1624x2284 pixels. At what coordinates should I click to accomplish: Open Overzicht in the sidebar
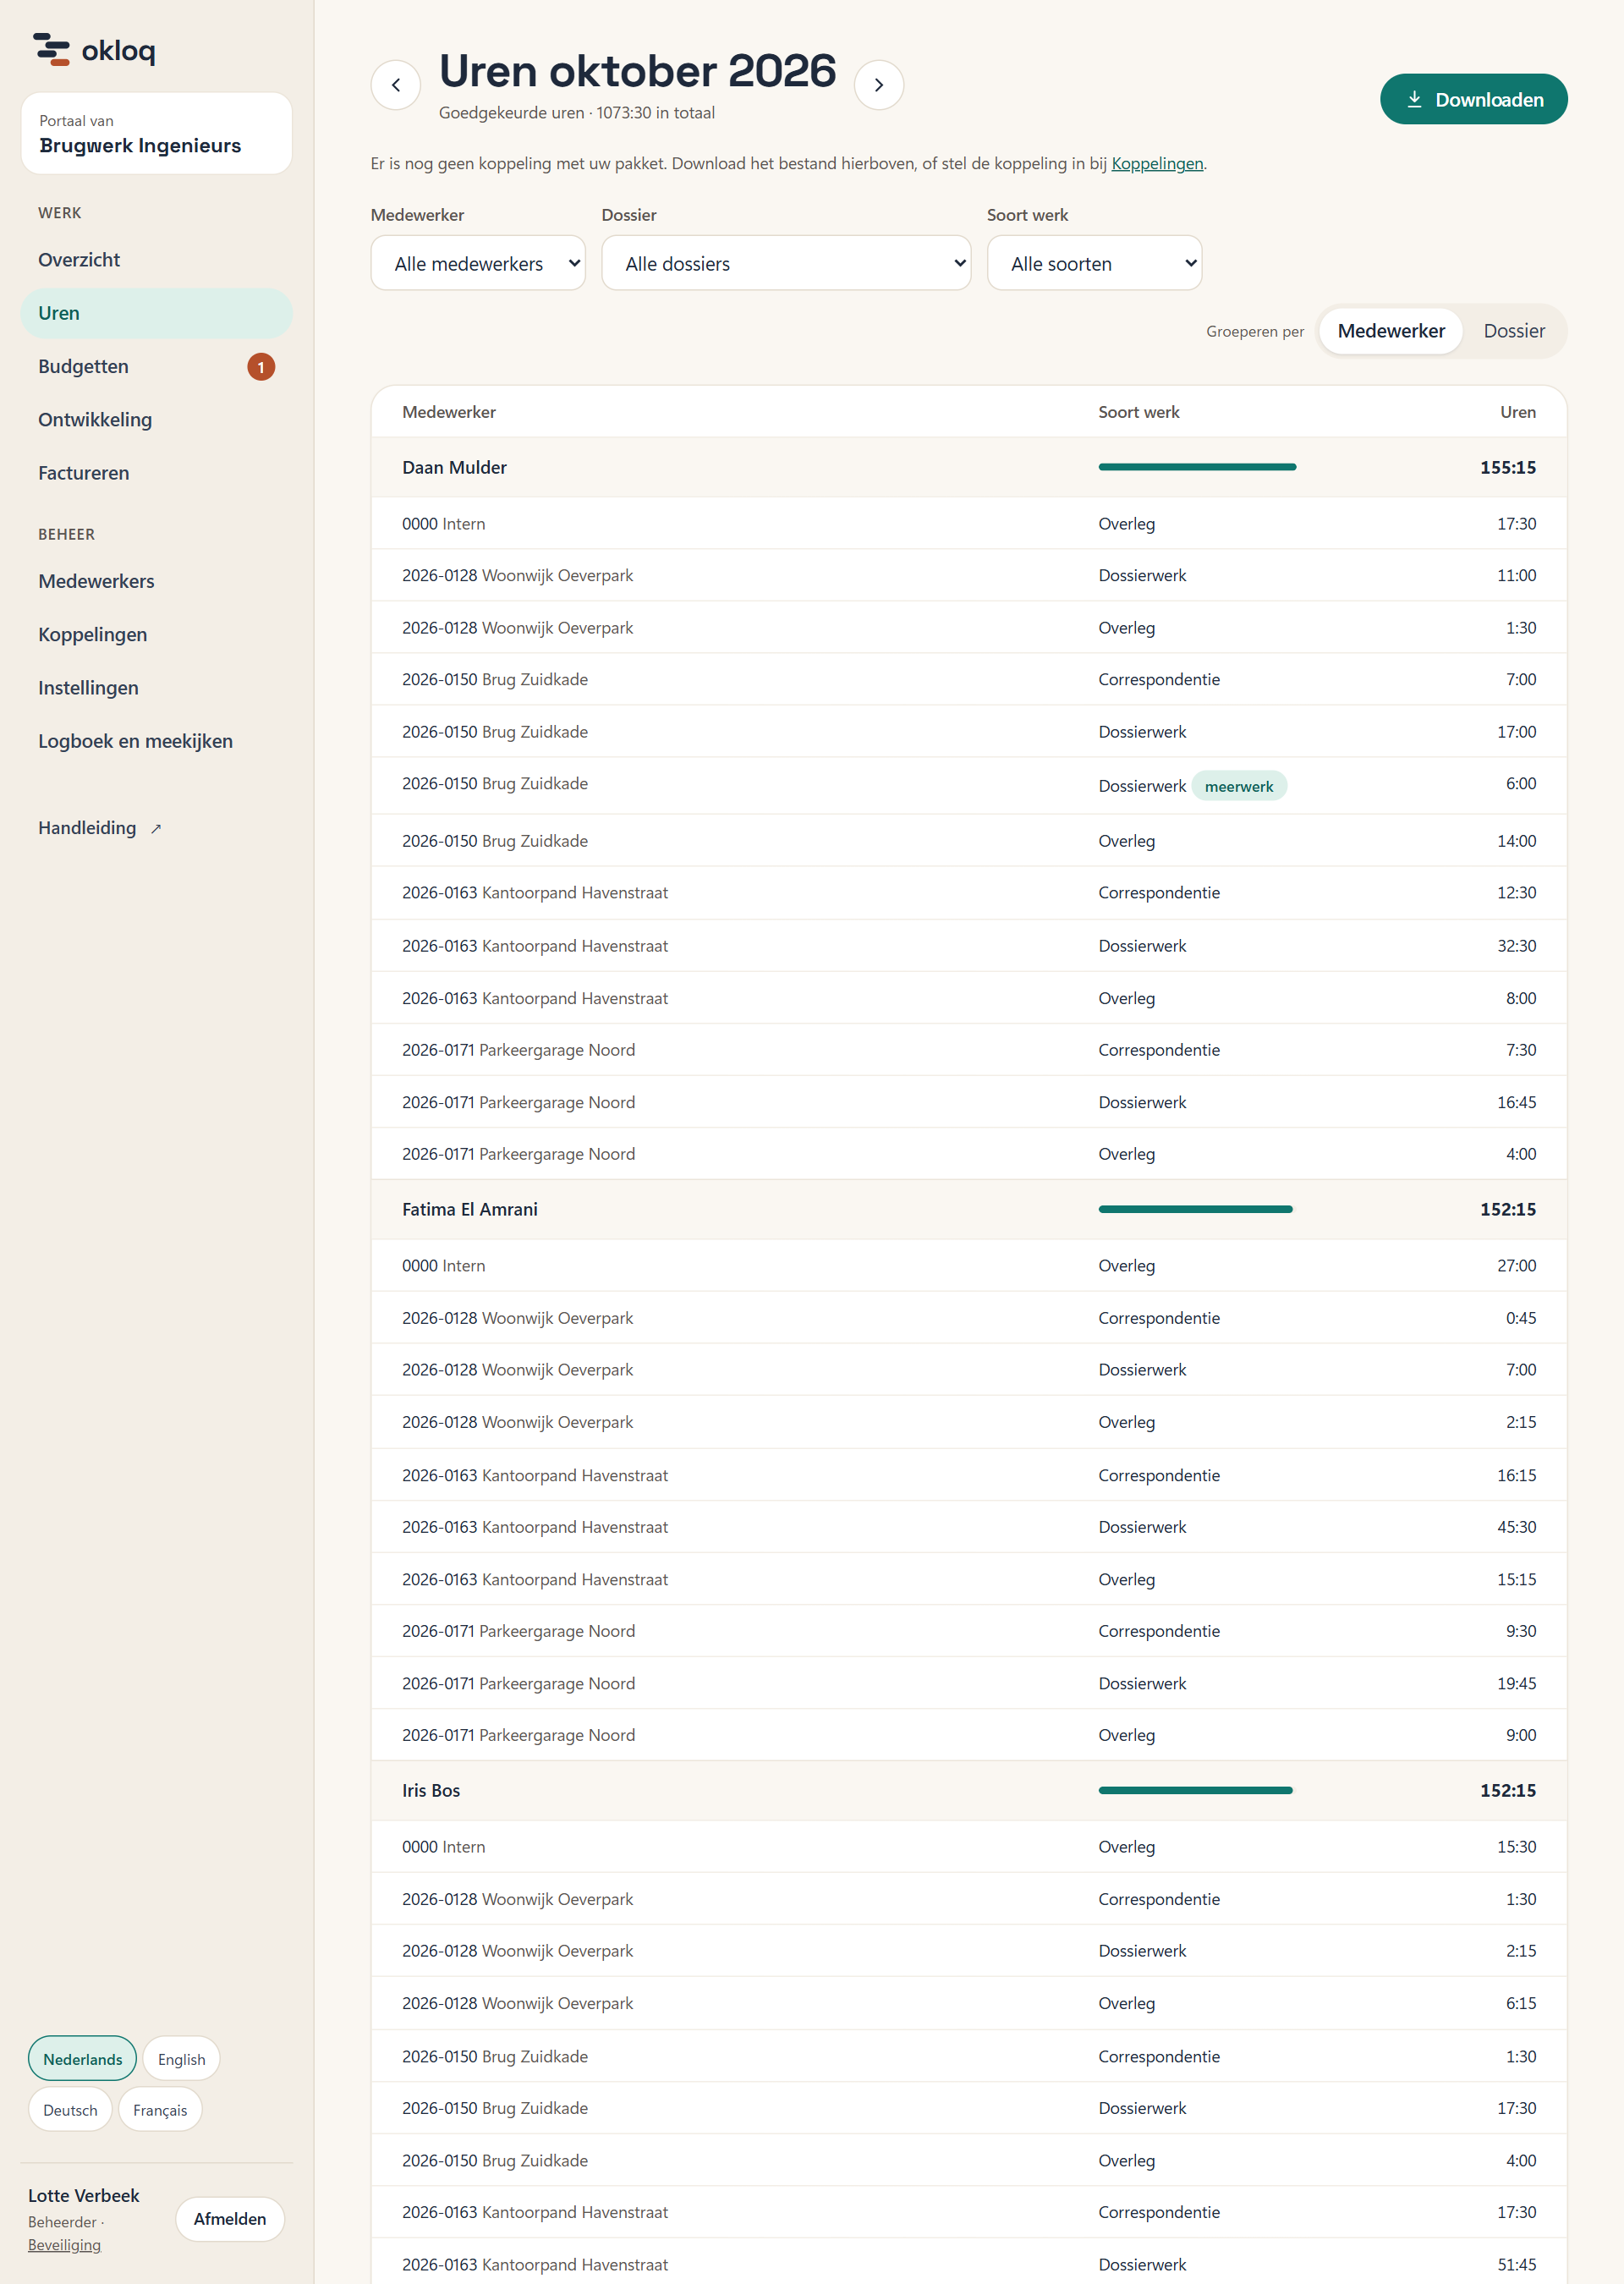coord(156,260)
